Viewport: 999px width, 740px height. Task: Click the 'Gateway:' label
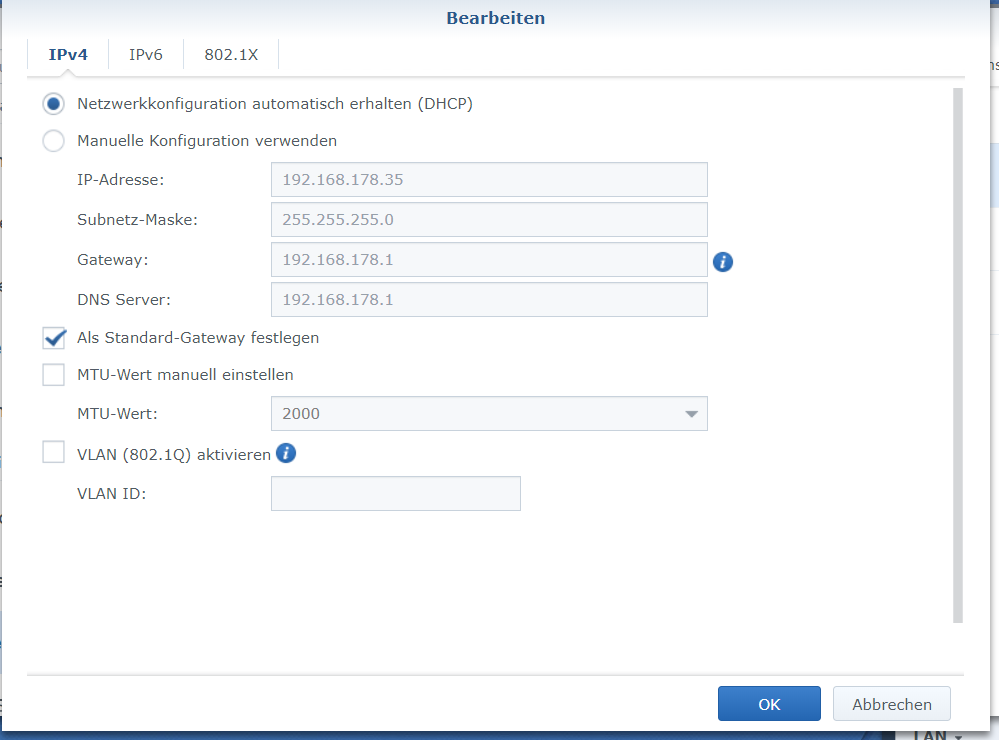[113, 260]
